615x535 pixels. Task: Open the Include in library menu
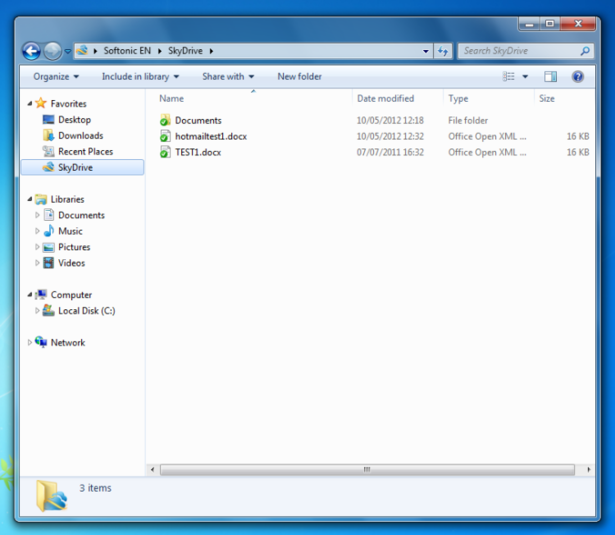pyautogui.click(x=140, y=76)
